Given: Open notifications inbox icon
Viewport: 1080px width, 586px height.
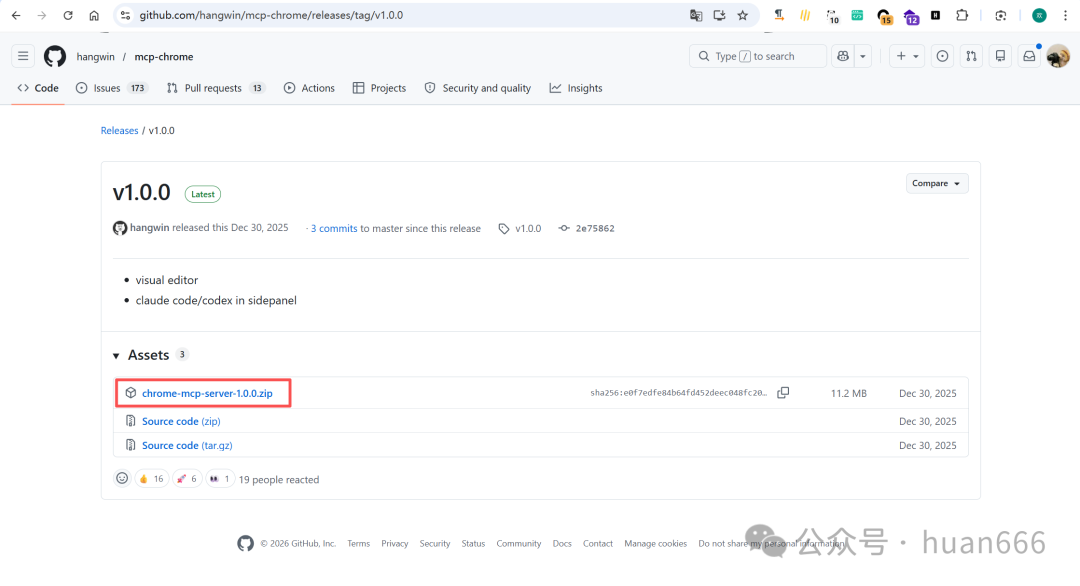Looking at the screenshot, I should pyautogui.click(x=1029, y=56).
